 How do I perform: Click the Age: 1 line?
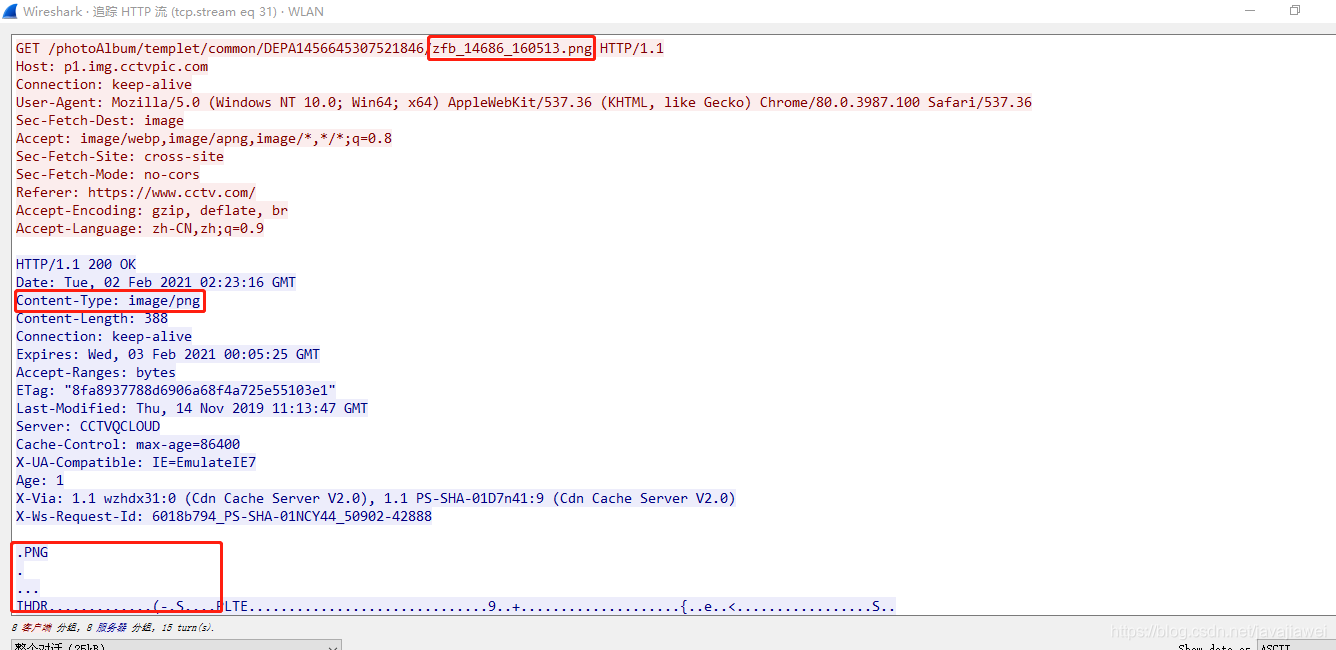(x=40, y=480)
